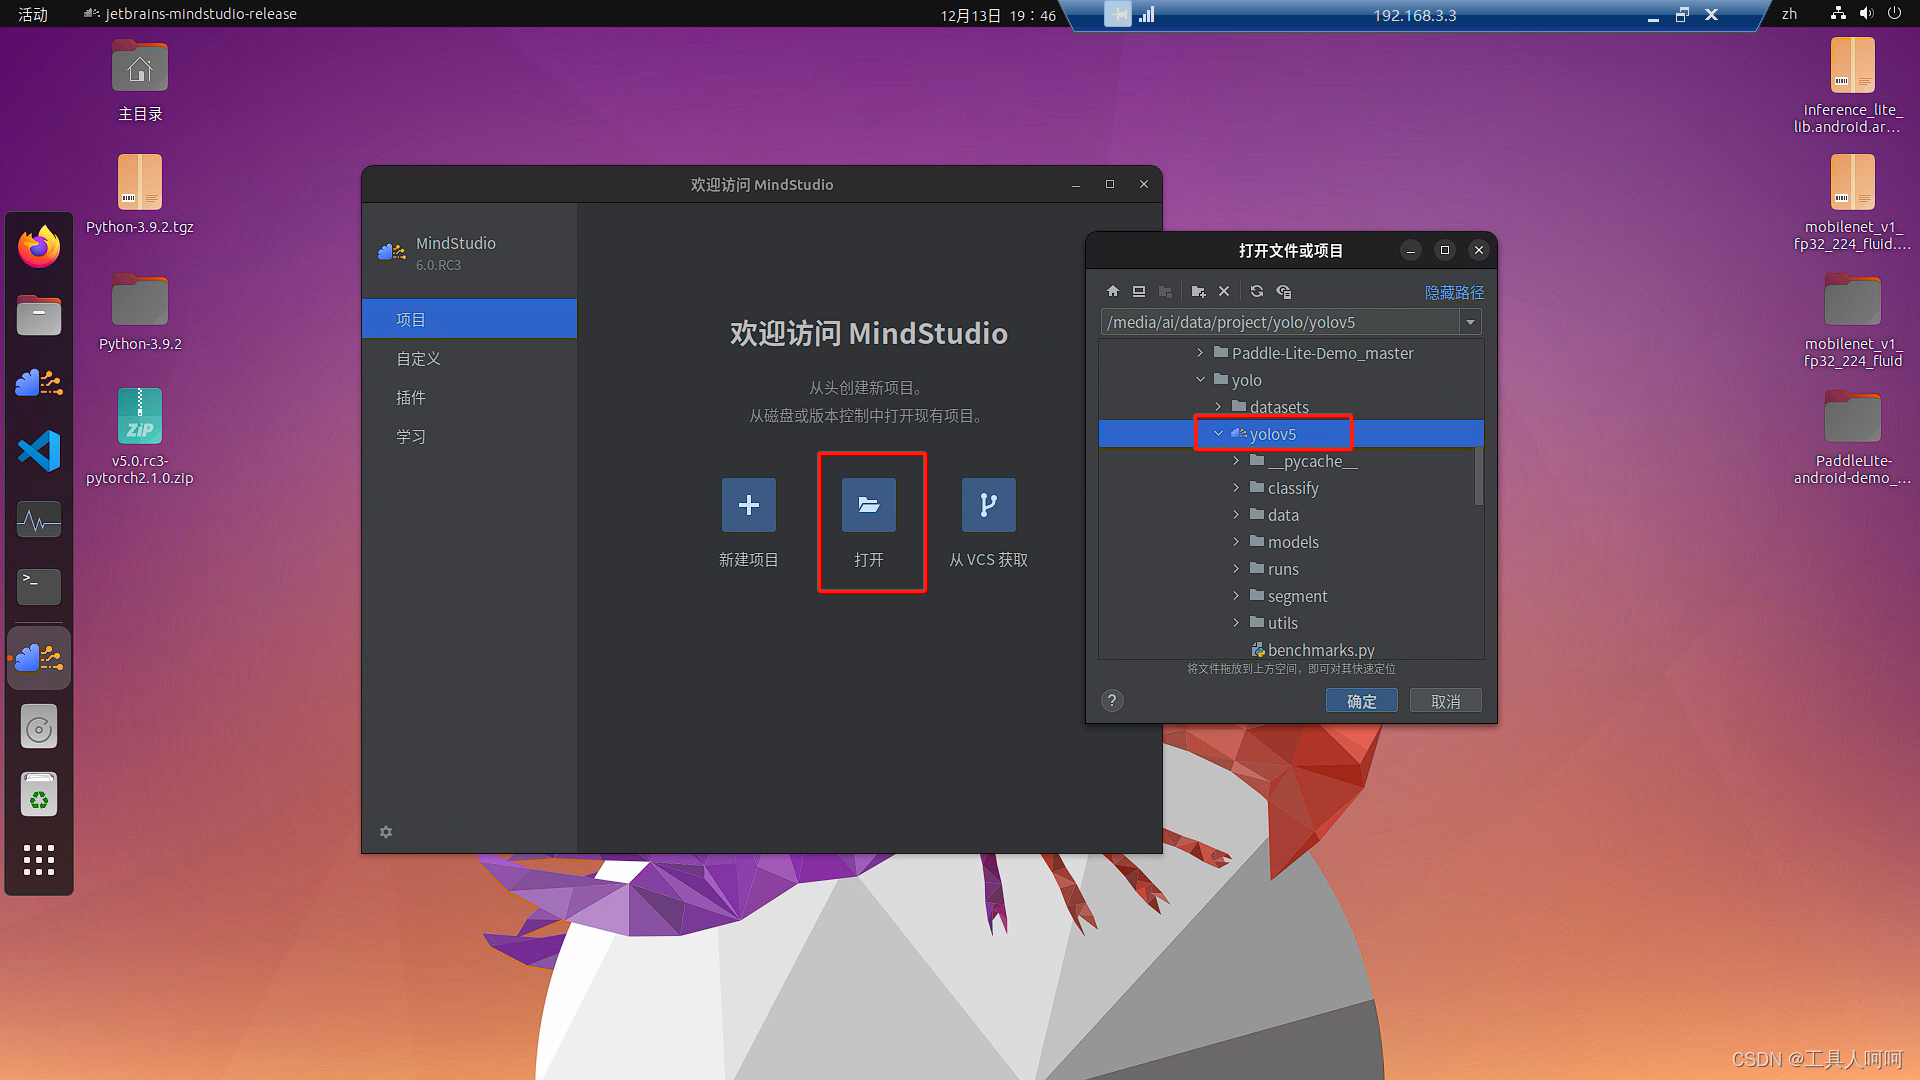1920x1080 pixels.
Task: Refresh the file tree in open dialog
Action: tap(1257, 291)
